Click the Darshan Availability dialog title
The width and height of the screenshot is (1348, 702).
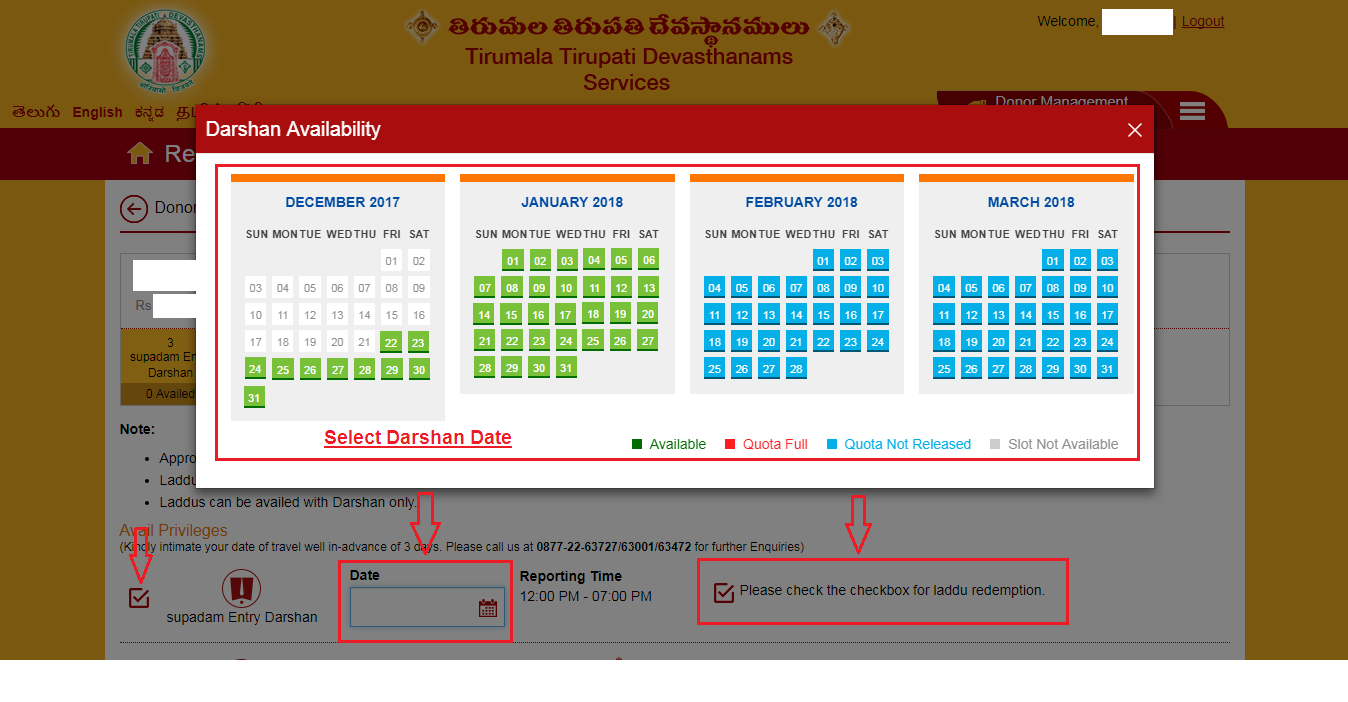[x=293, y=129]
